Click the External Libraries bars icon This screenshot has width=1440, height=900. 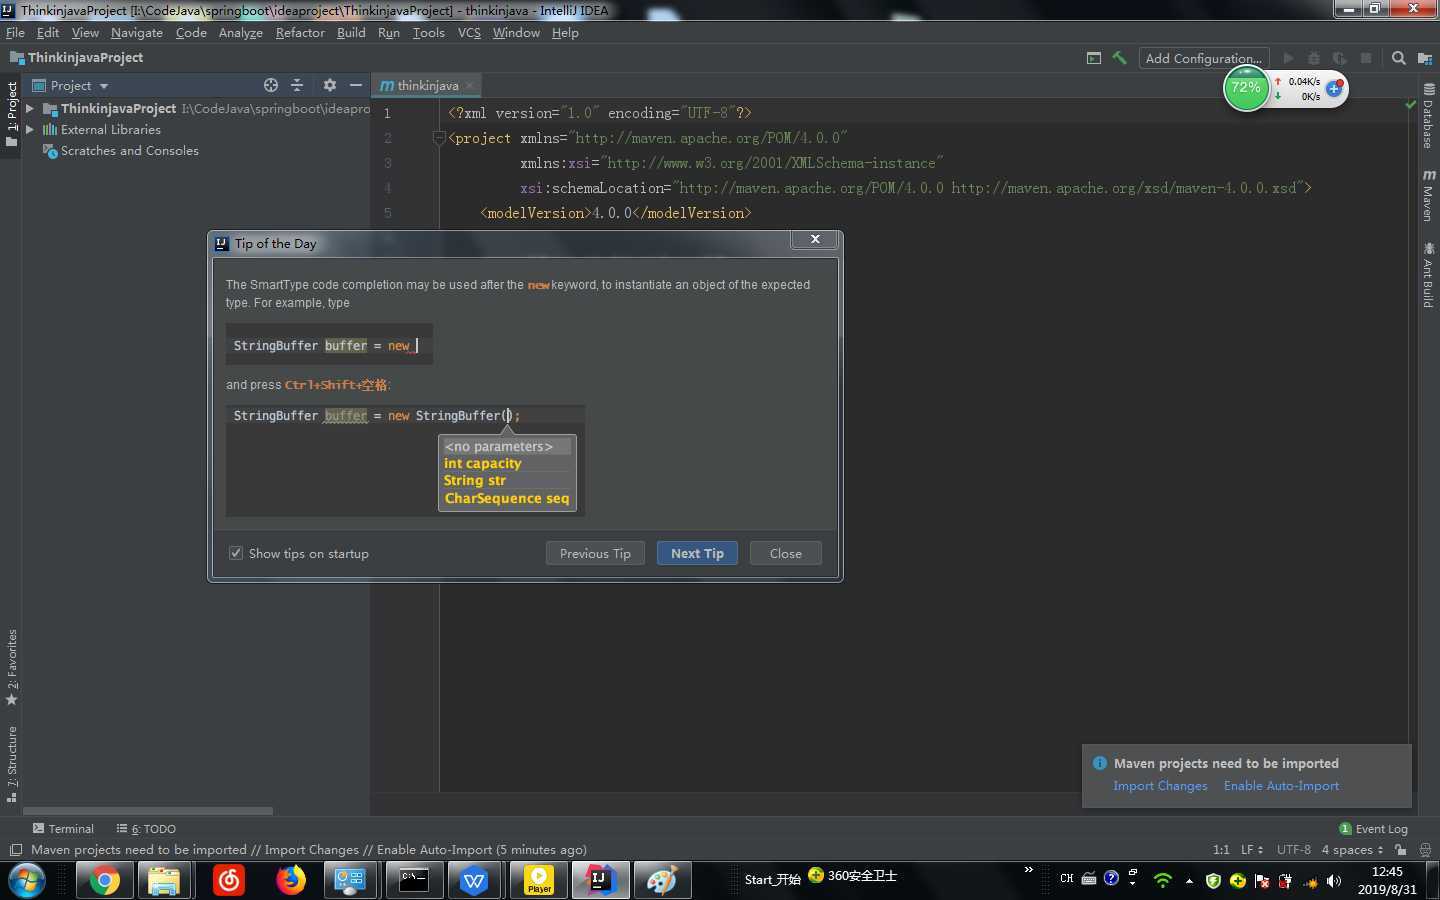pyautogui.click(x=50, y=129)
